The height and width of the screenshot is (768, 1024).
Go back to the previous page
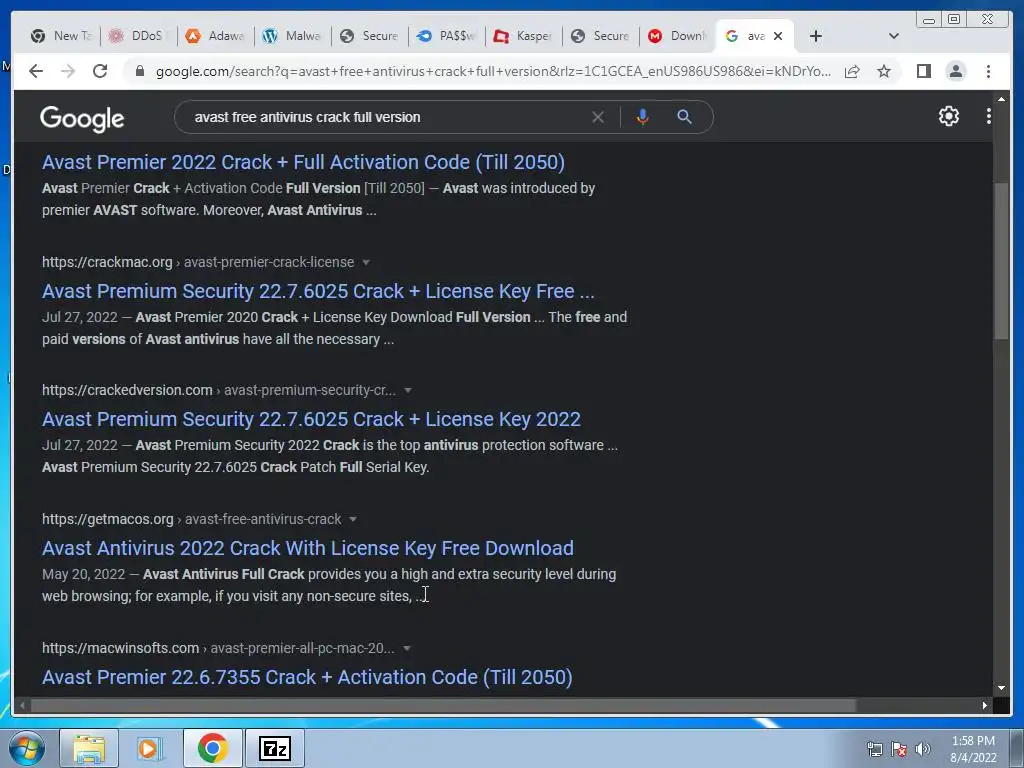[36, 71]
